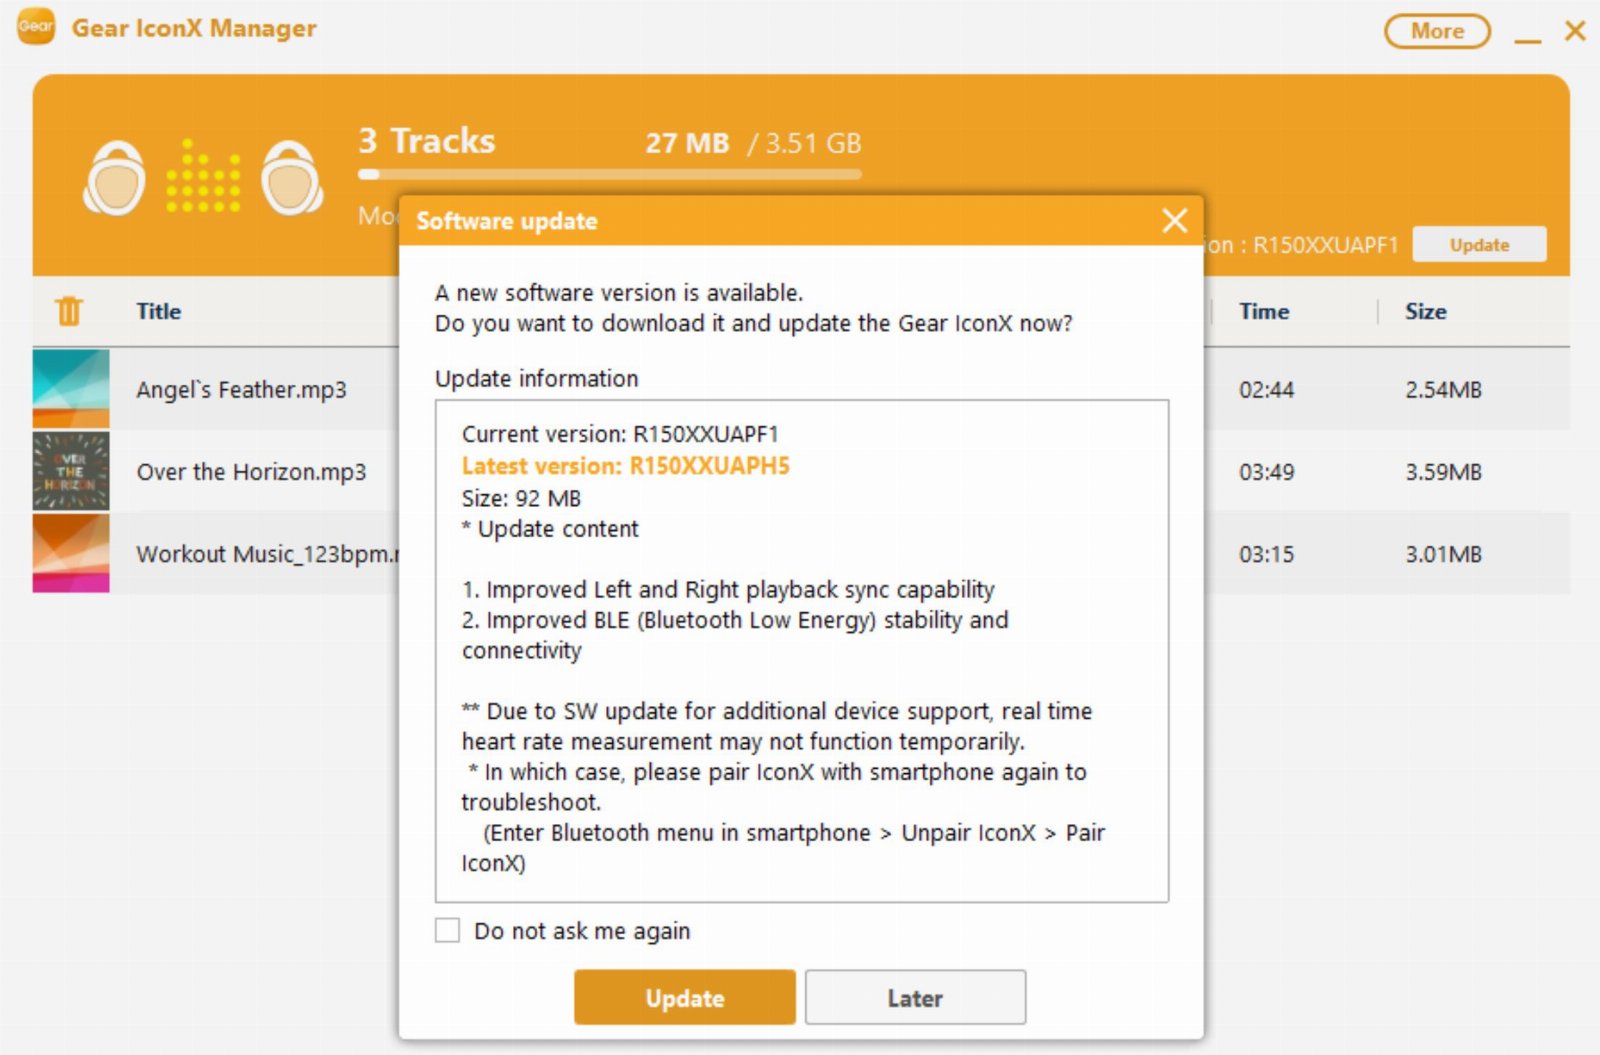Select 'Workout Music_123bpm' track name
The image size is (1600, 1055).
(x=267, y=553)
